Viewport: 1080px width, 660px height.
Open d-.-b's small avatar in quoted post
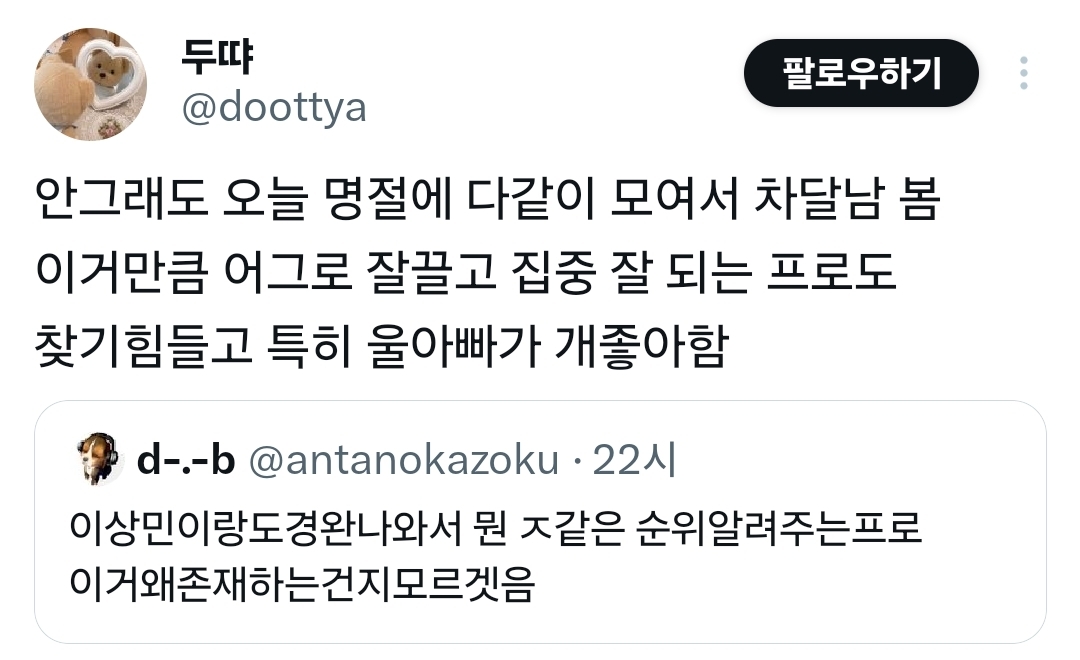[99, 460]
